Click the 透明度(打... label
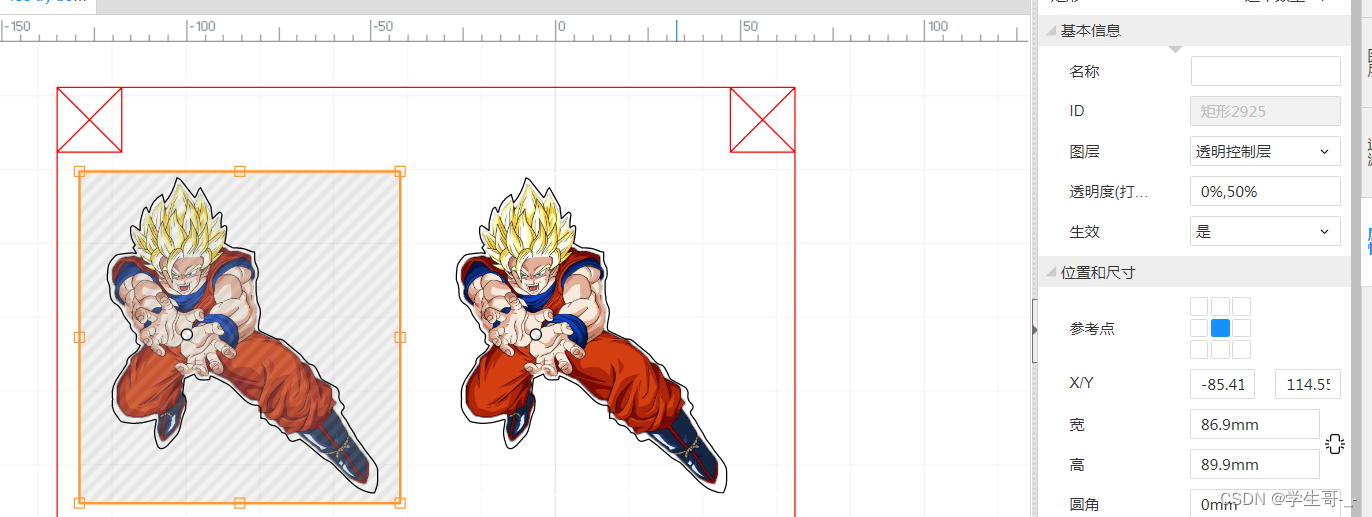Screen dimensions: 1372x517 pyautogui.click(x=1108, y=191)
